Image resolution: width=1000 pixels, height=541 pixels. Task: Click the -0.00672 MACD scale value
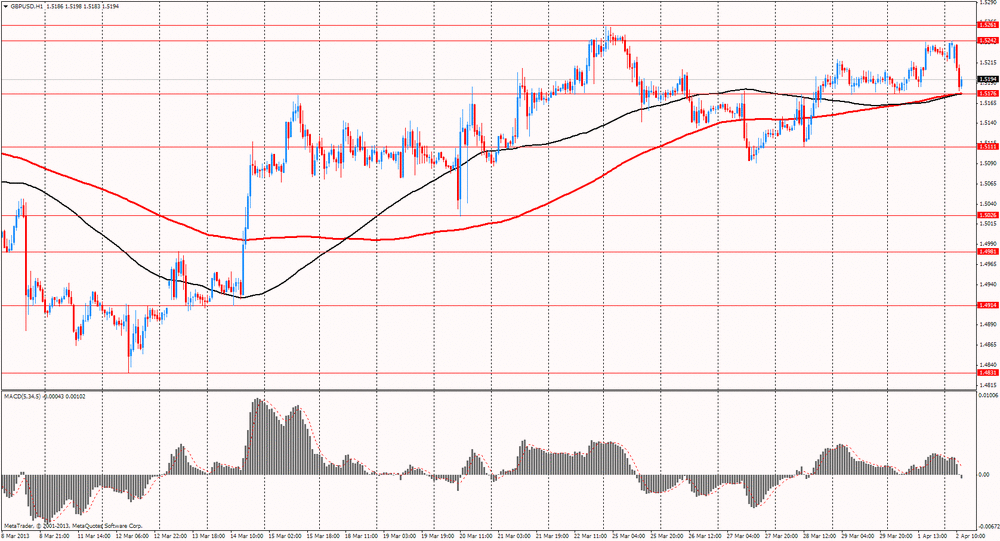(x=987, y=526)
